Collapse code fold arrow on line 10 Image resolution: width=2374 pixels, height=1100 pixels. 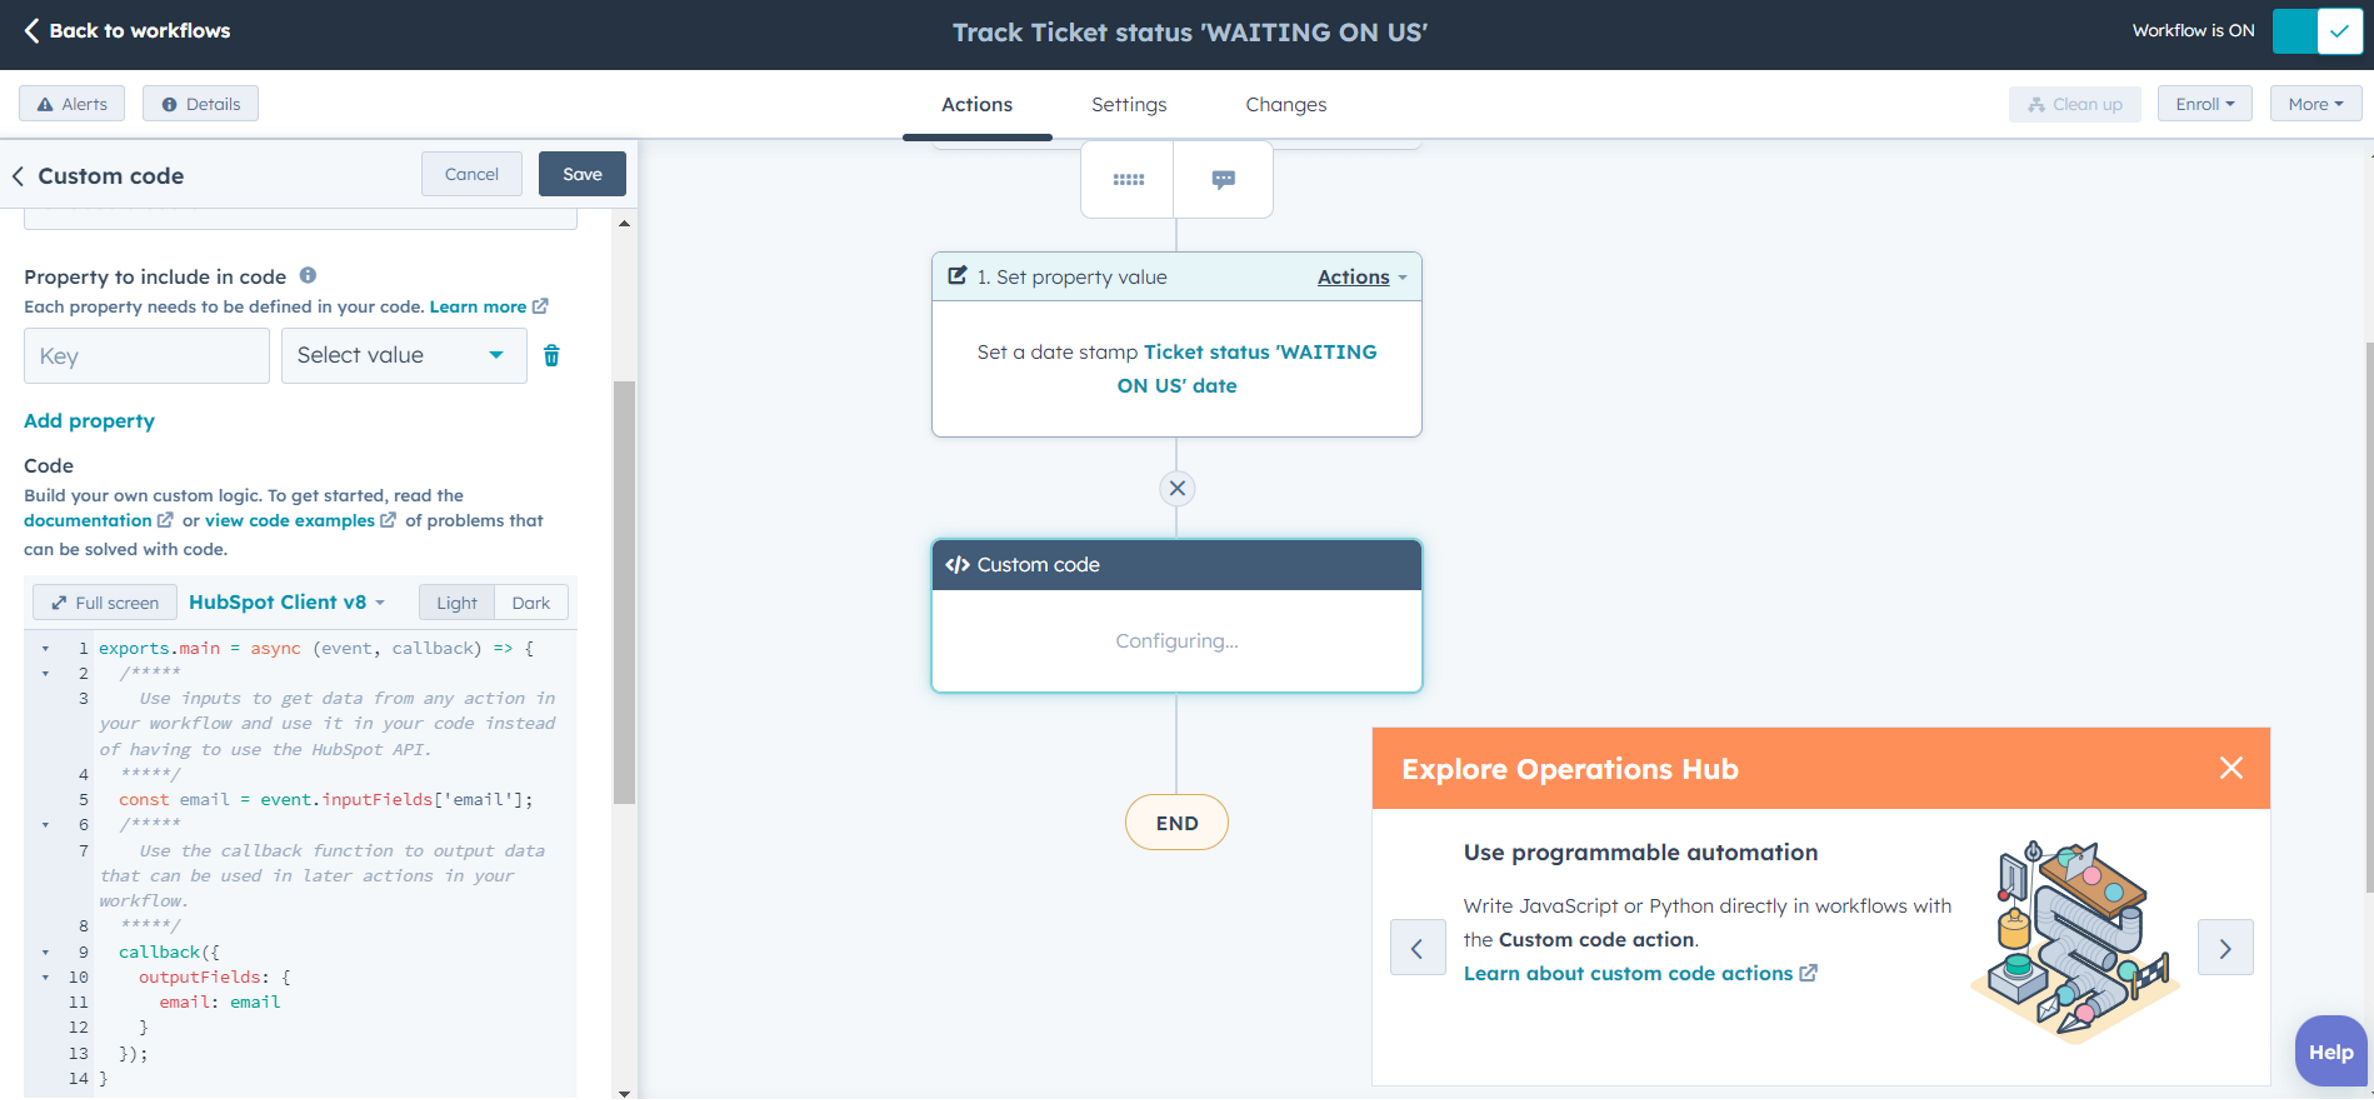coord(45,978)
